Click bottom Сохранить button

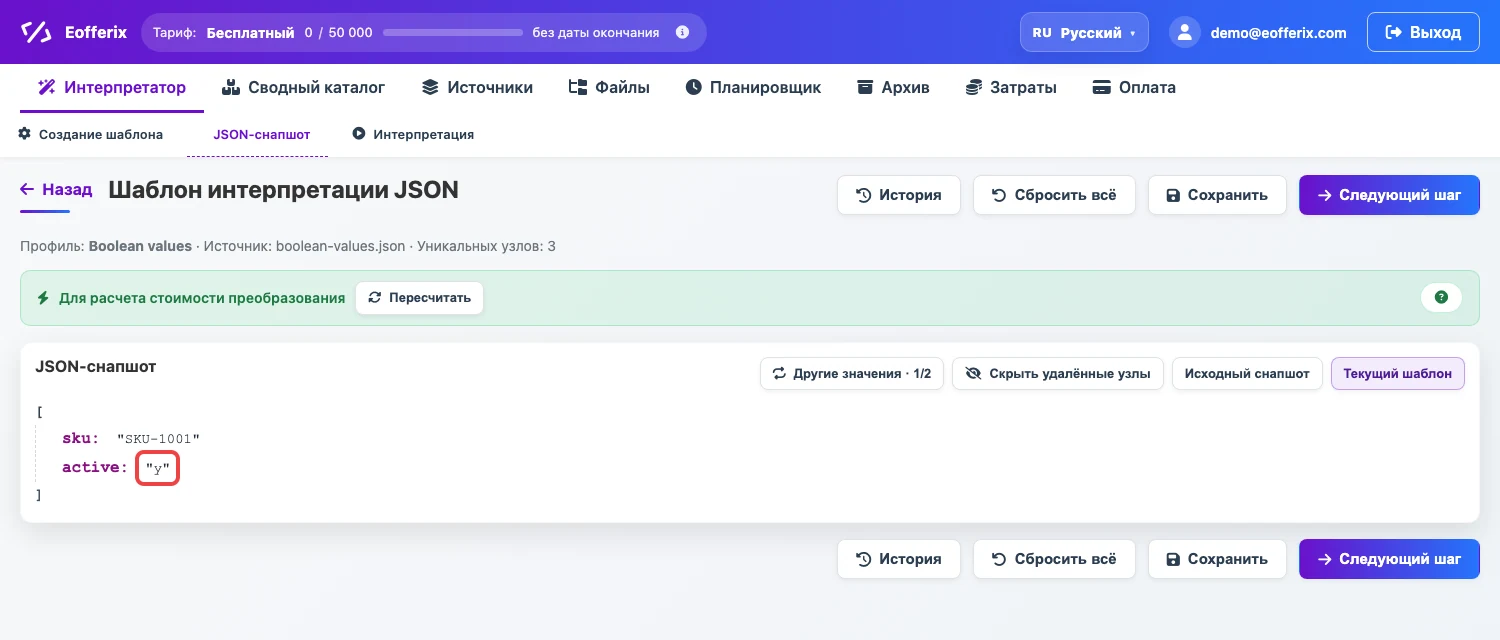pos(1217,559)
